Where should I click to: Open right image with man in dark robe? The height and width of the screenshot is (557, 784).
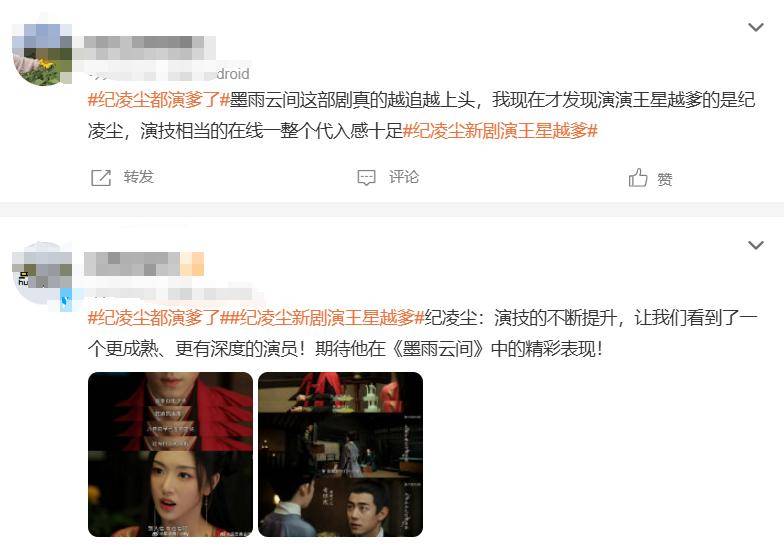point(340,454)
